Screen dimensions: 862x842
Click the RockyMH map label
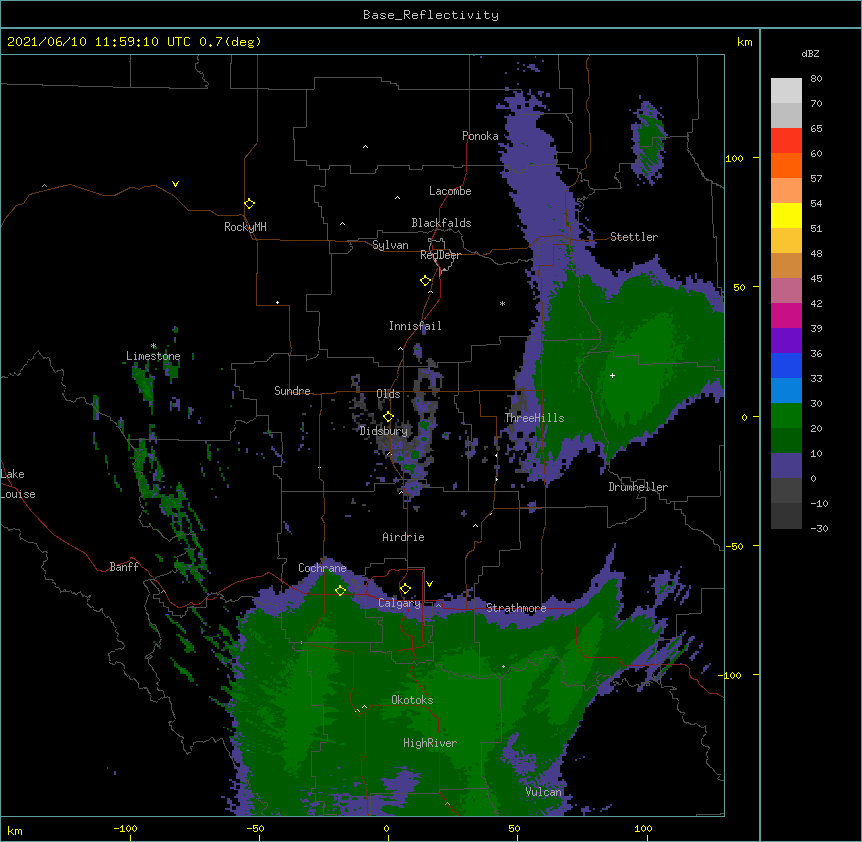tap(245, 227)
